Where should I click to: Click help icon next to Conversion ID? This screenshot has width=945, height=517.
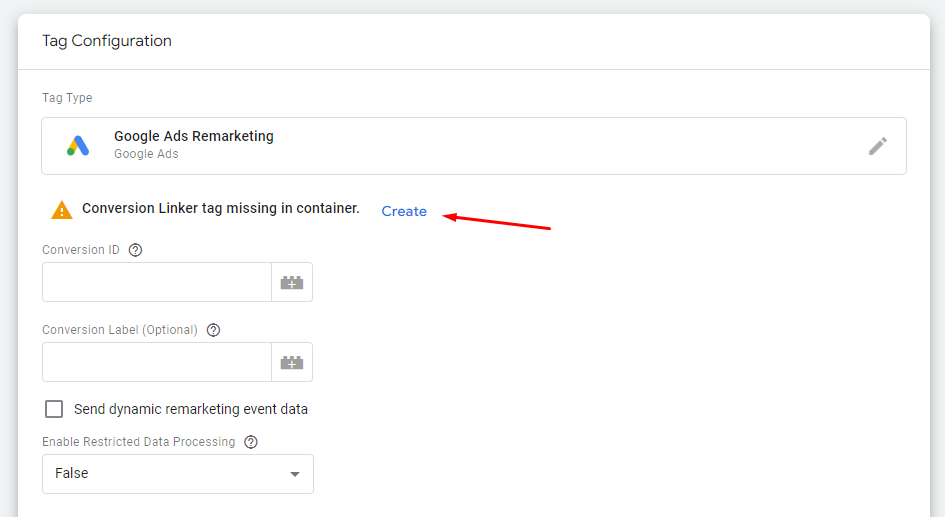(136, 250)
